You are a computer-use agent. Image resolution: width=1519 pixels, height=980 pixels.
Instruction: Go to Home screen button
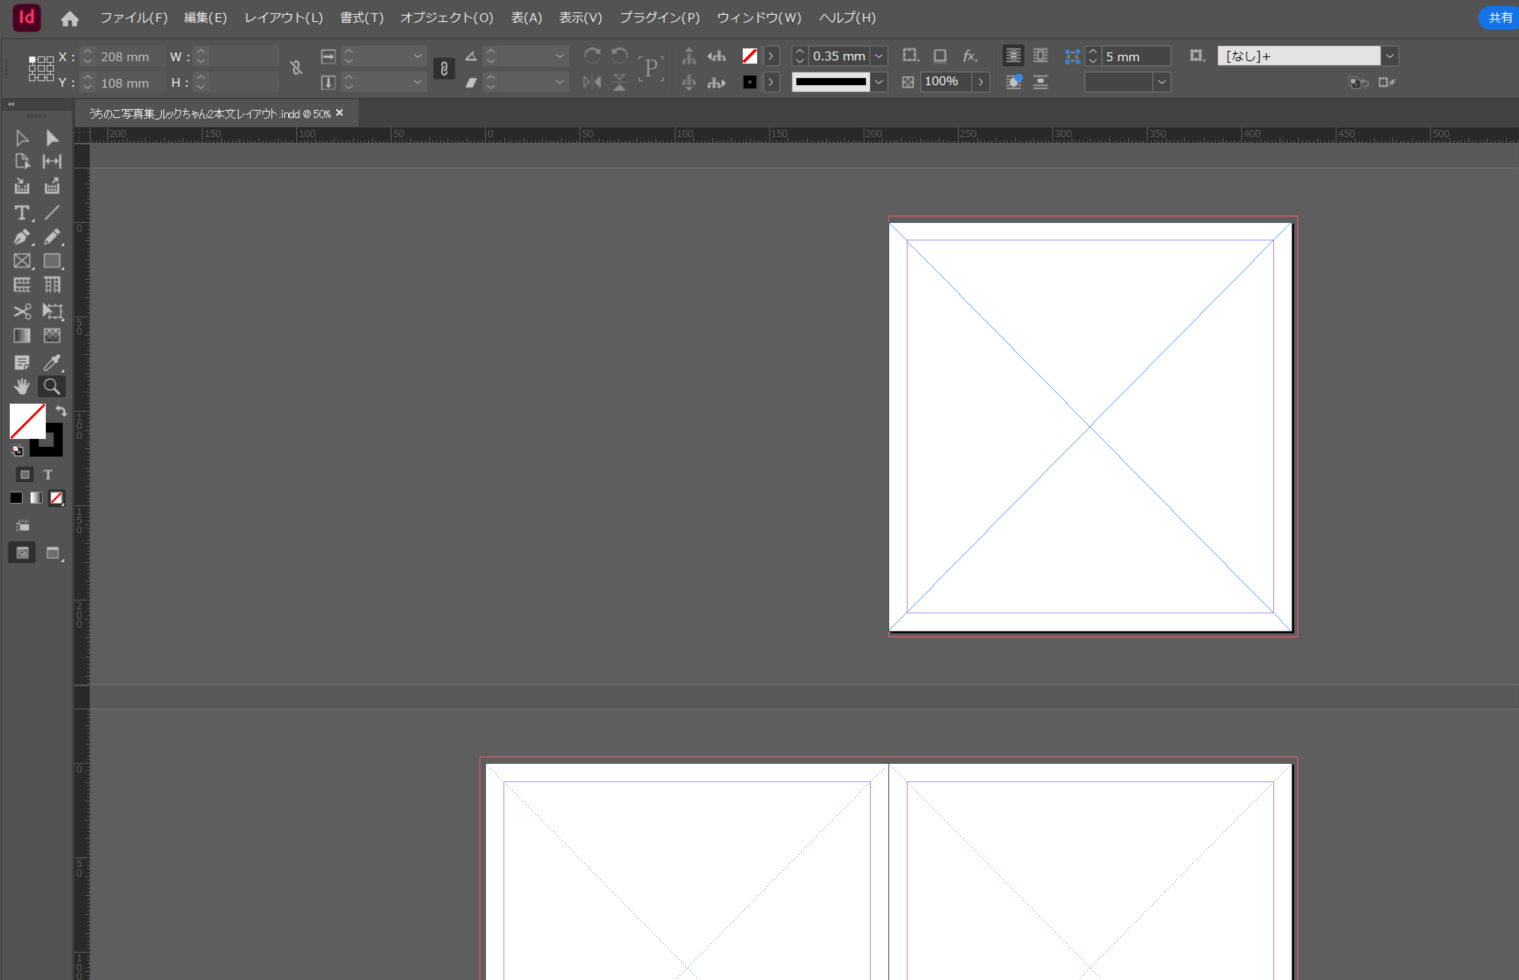point(70,18)
